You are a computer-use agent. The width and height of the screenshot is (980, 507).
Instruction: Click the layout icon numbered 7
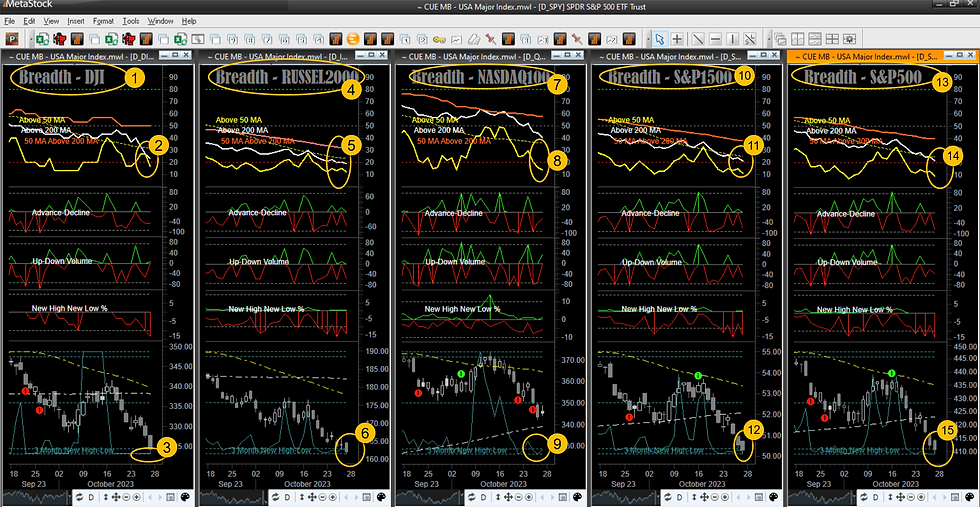[267, 39]
